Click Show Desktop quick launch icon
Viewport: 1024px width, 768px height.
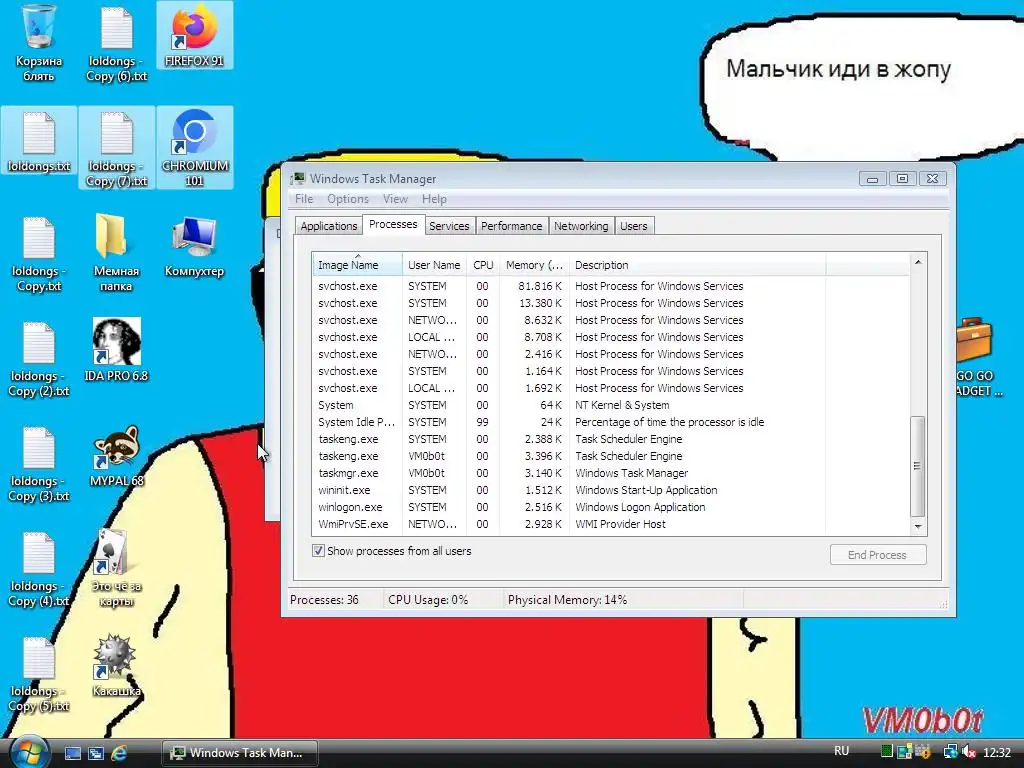click(x=72, y=753)
